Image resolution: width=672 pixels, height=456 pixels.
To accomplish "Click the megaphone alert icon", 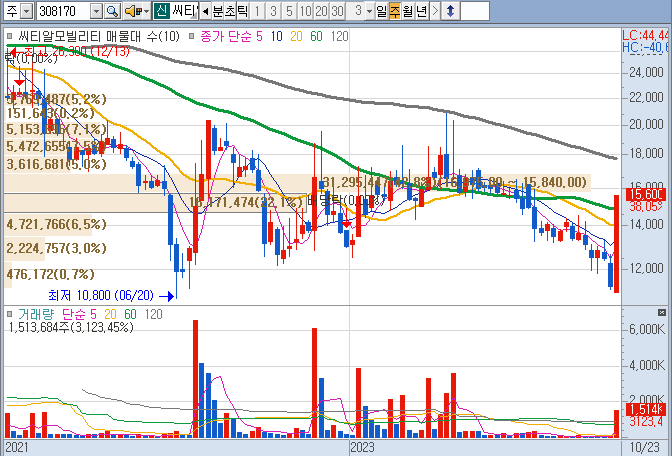I will point(132,11).
